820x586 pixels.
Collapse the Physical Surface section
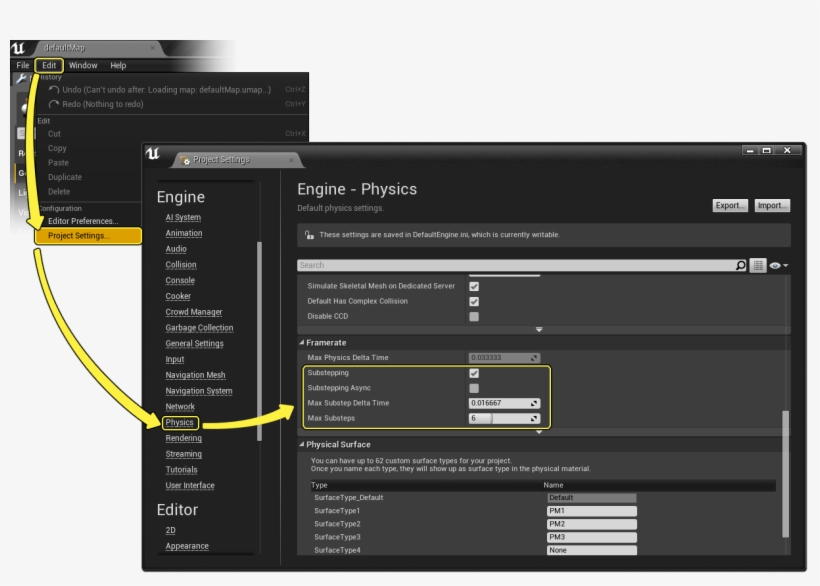point(304,443)
